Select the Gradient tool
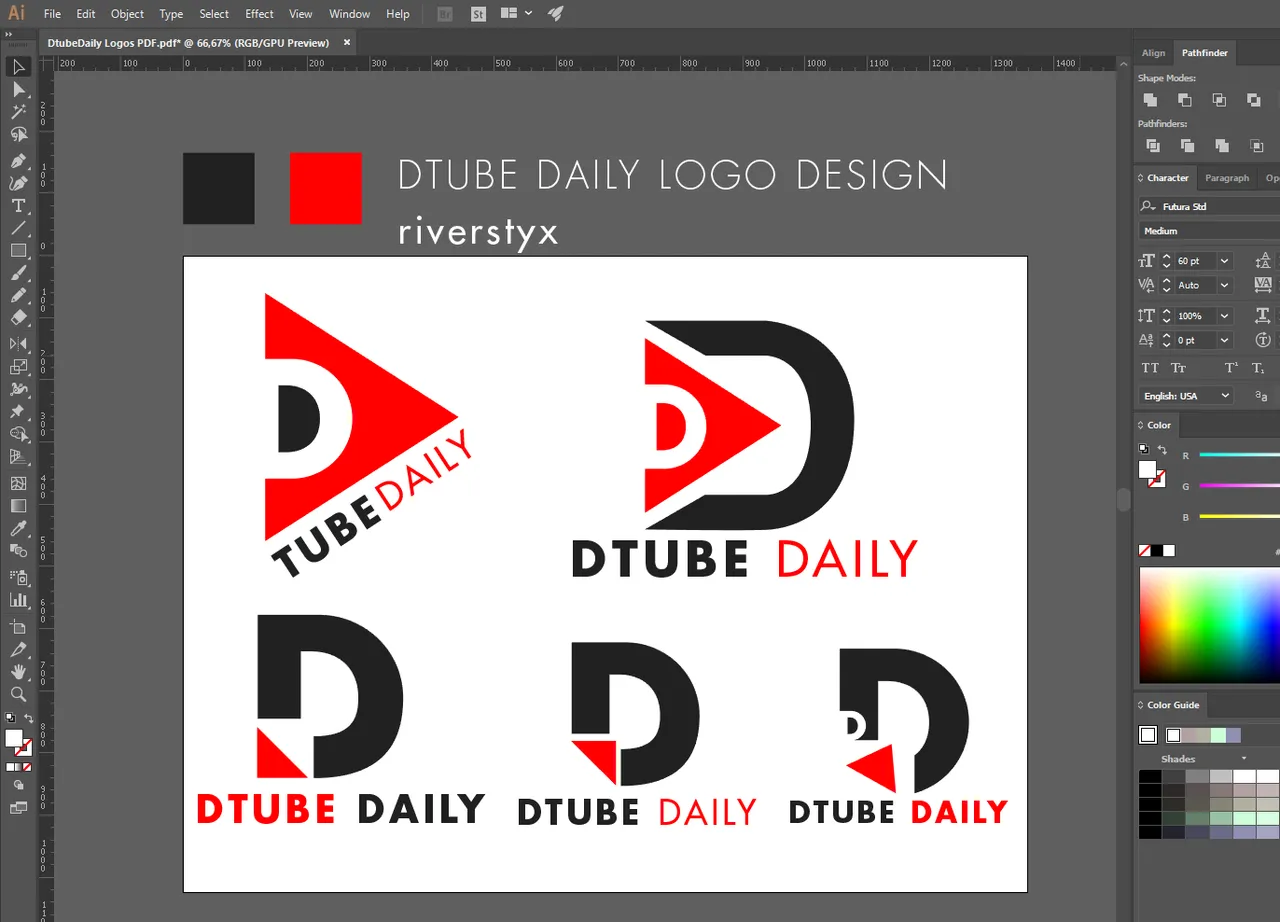The height and width of the screenshot is (922, 1280). coord(18,505)
